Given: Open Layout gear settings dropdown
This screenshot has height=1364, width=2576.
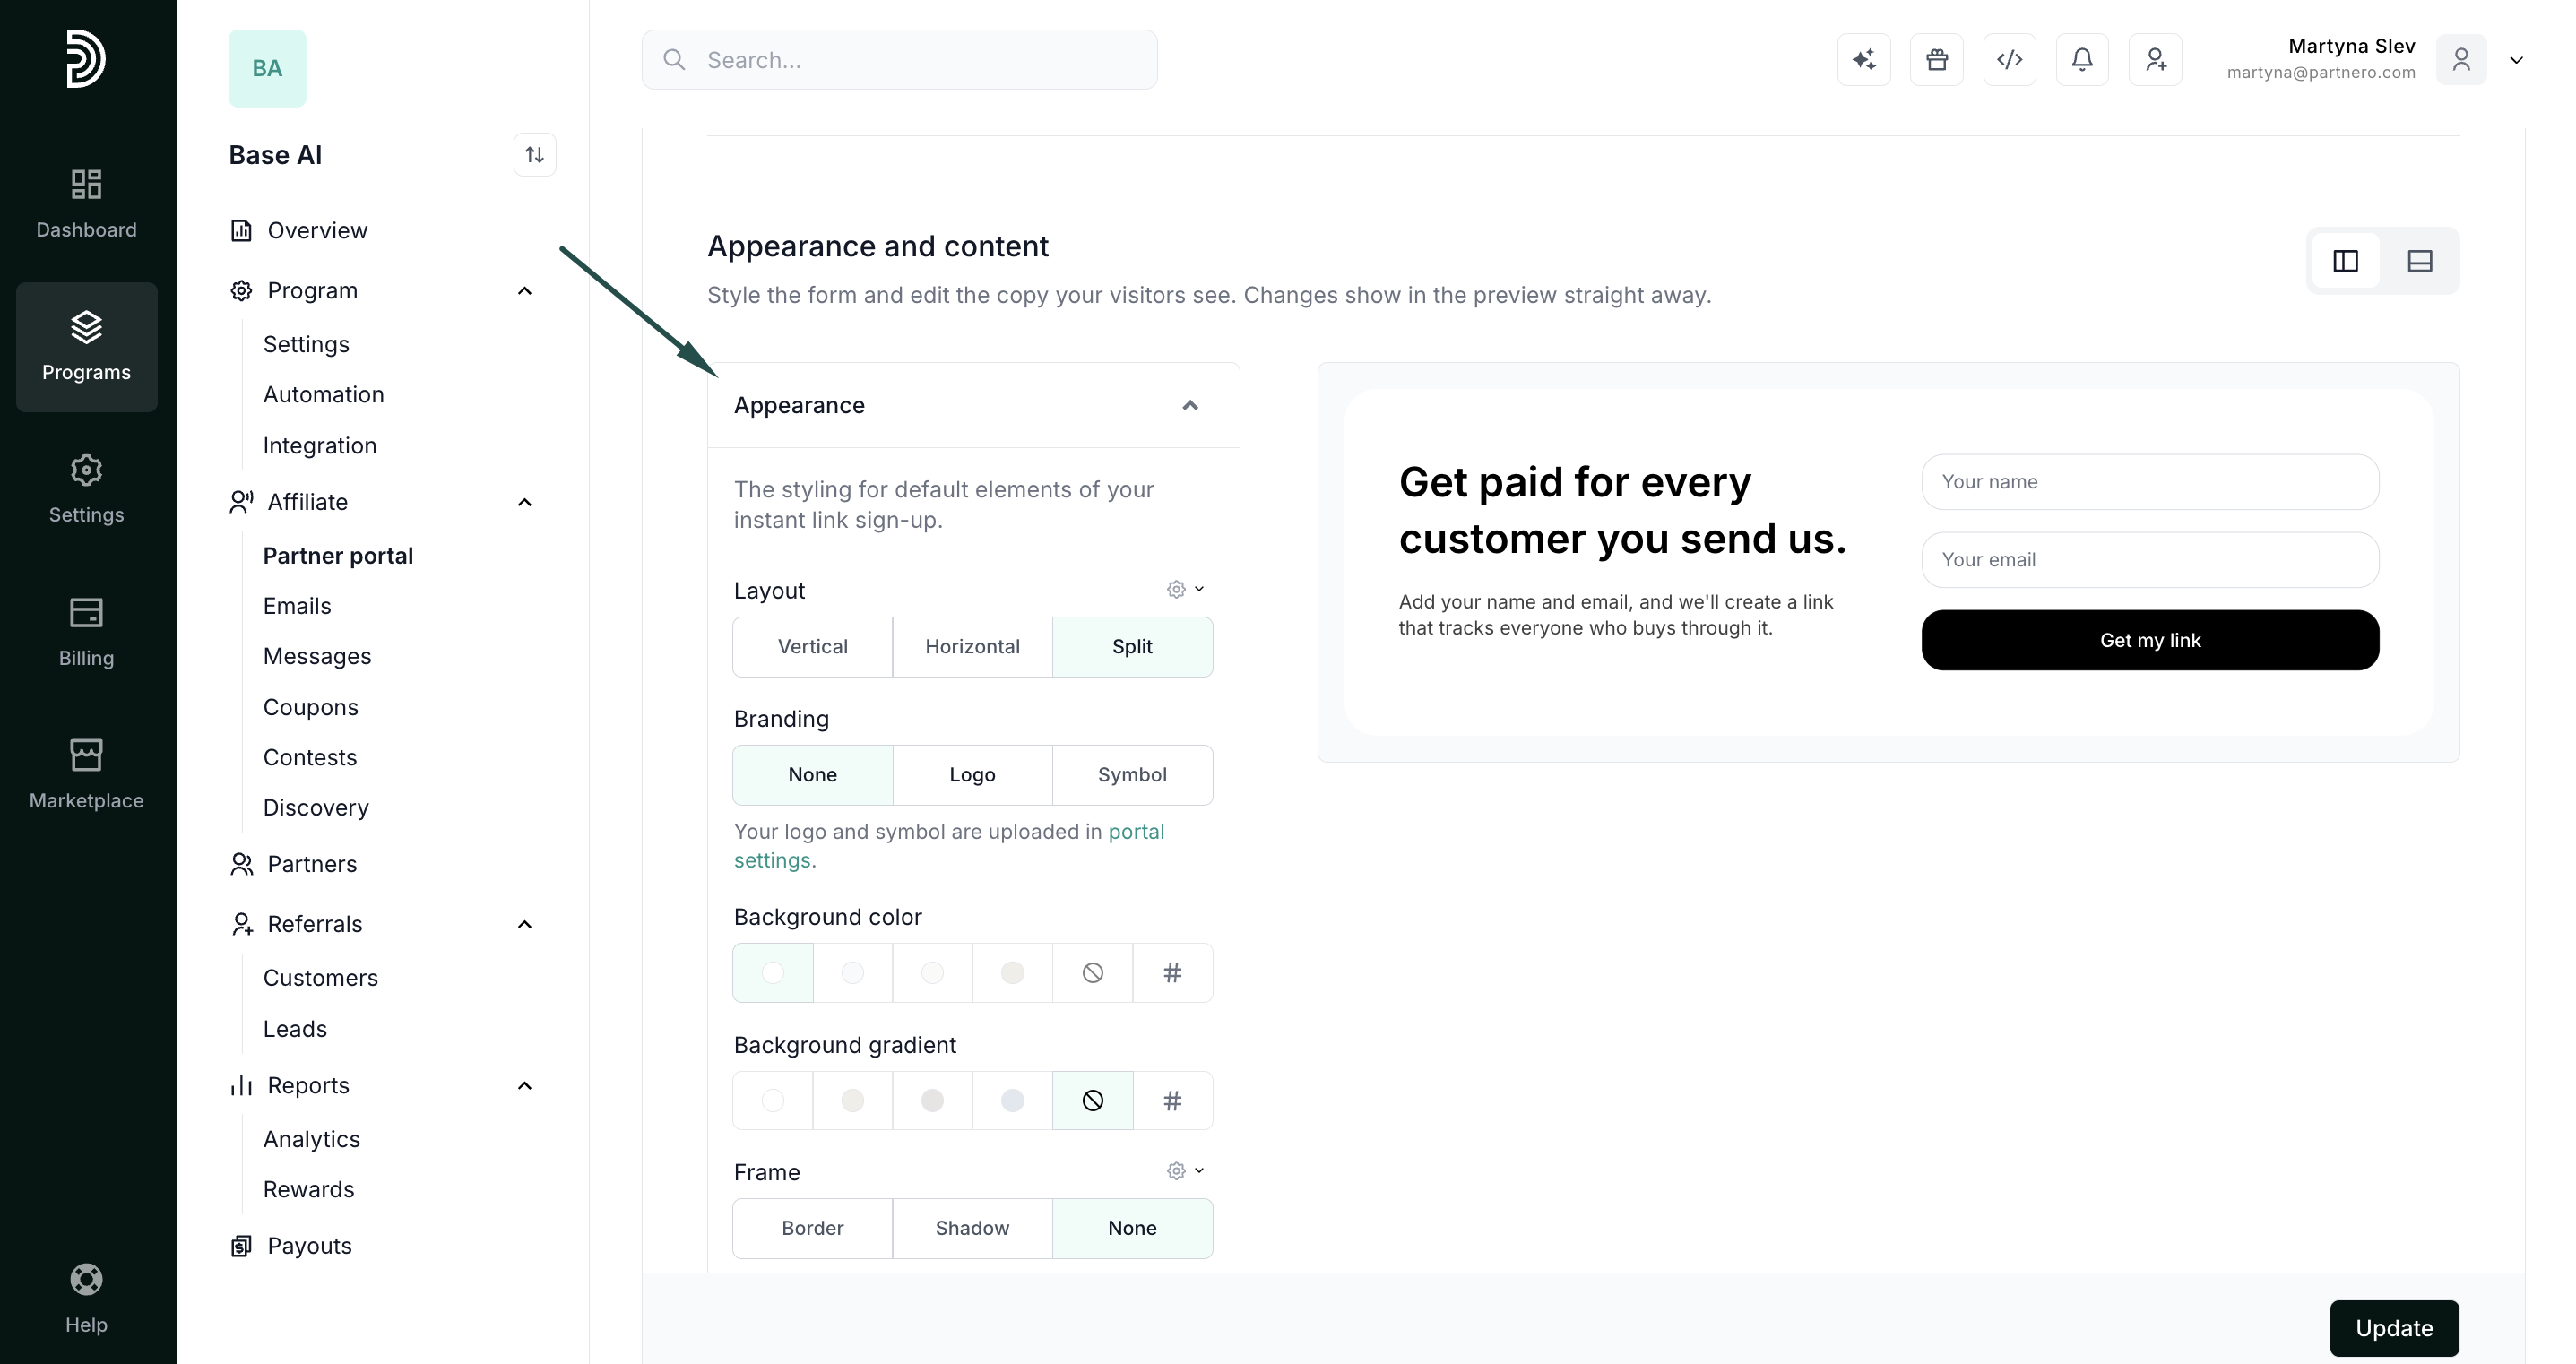Looking at the screenshot, I should pos(1186,590).
